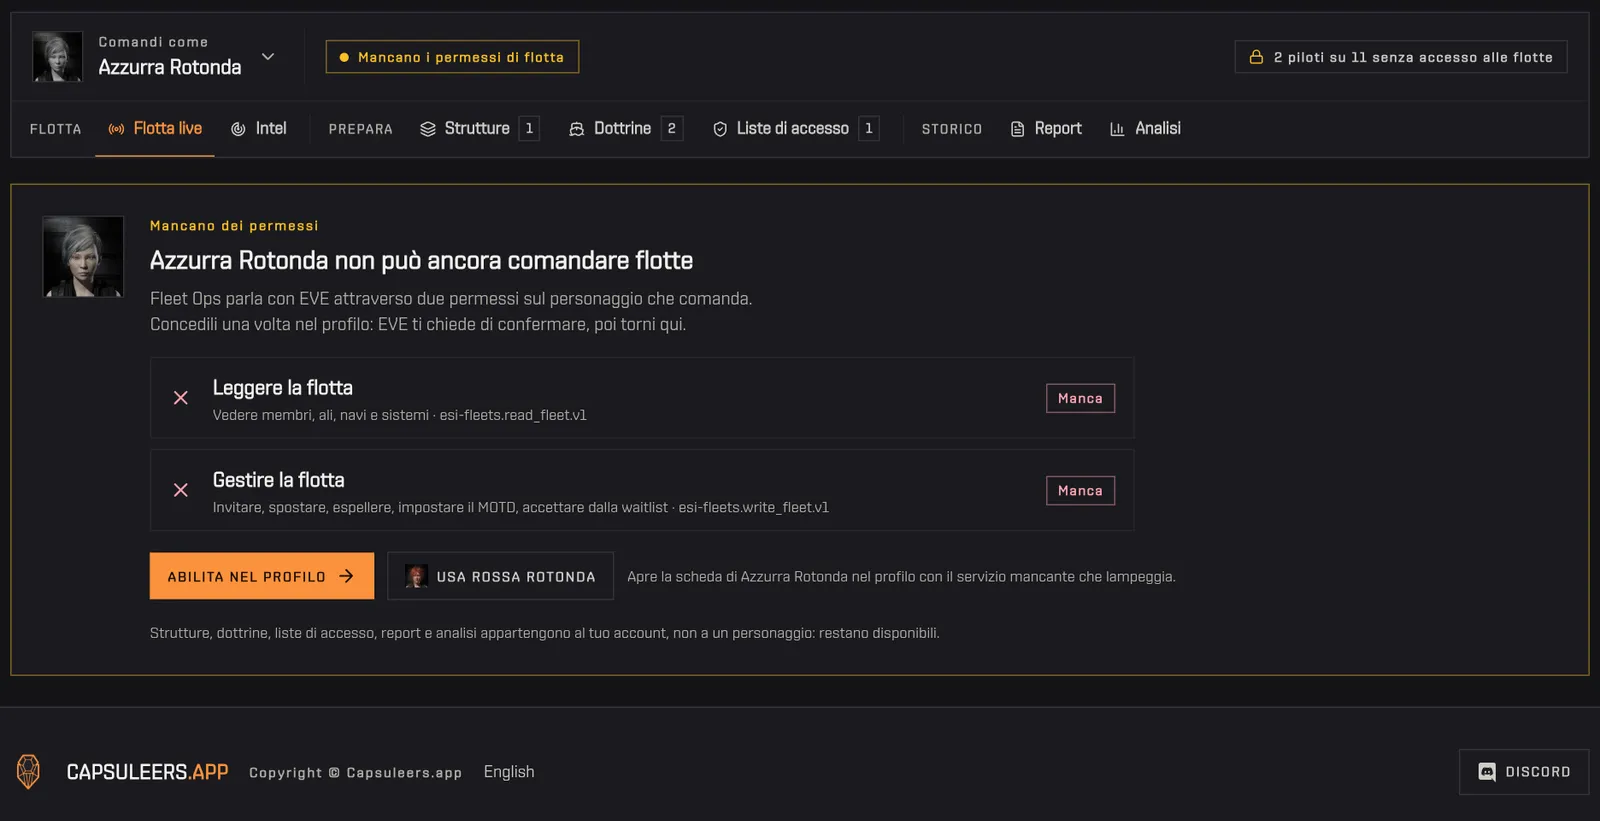Click the Dottrine count badge
Image resolution: width=1600 pixels, height=821 pixels.
point(672,129)
